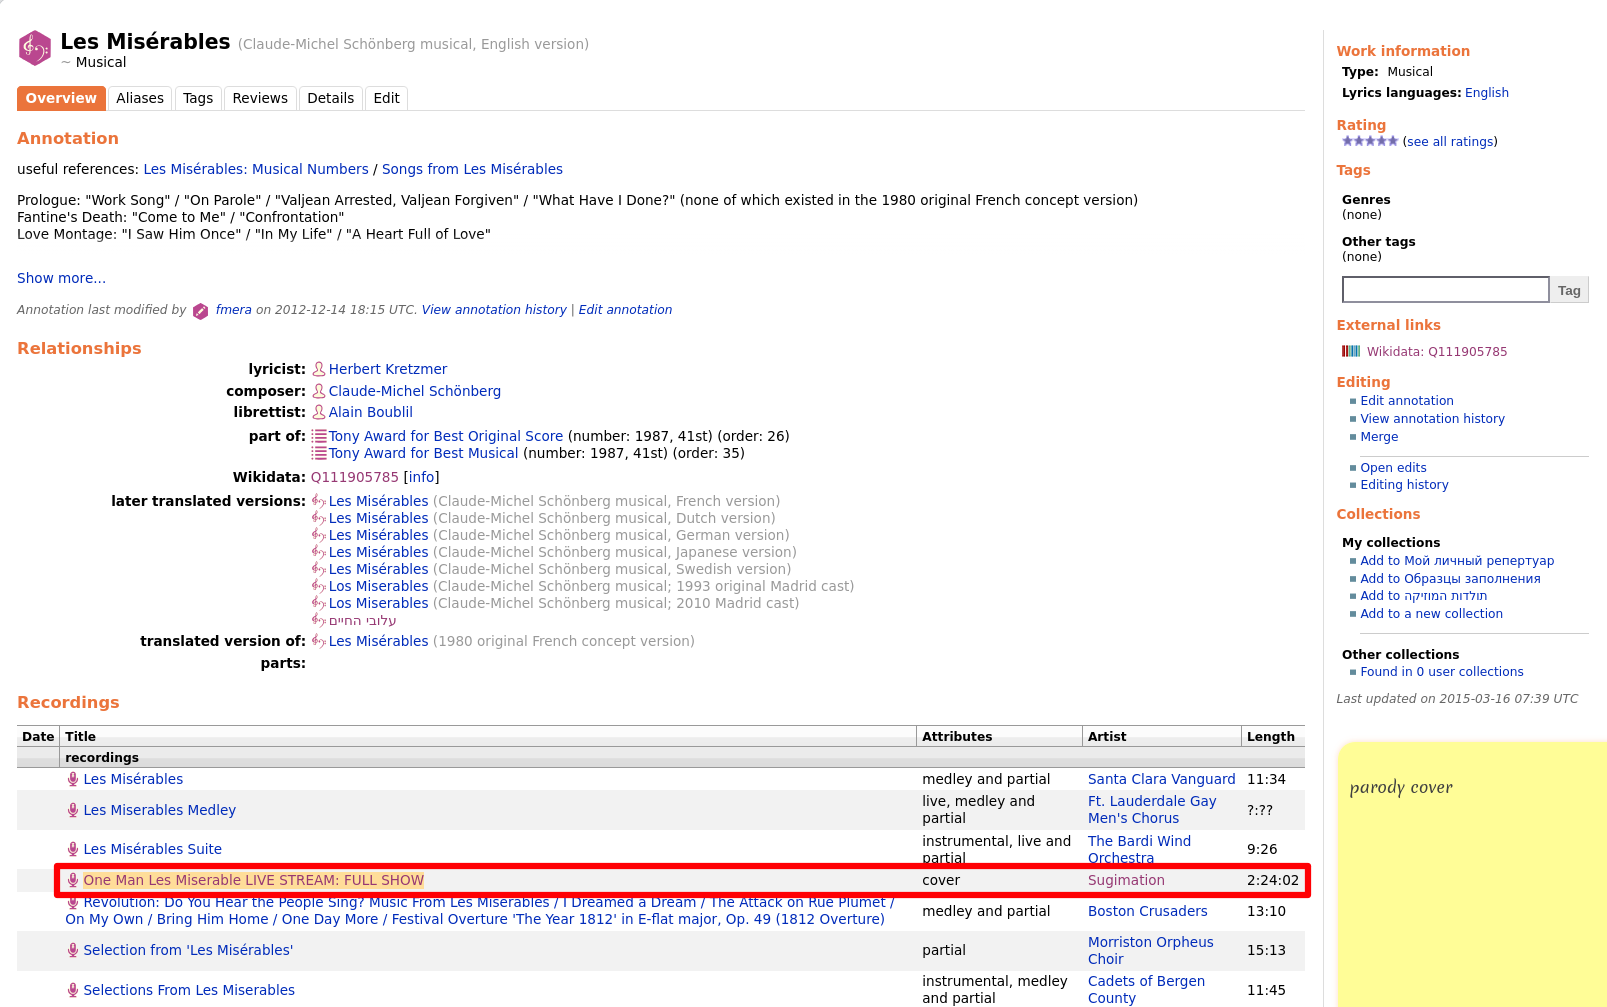Open Sugimation artist link

(x=1126, y=880)
